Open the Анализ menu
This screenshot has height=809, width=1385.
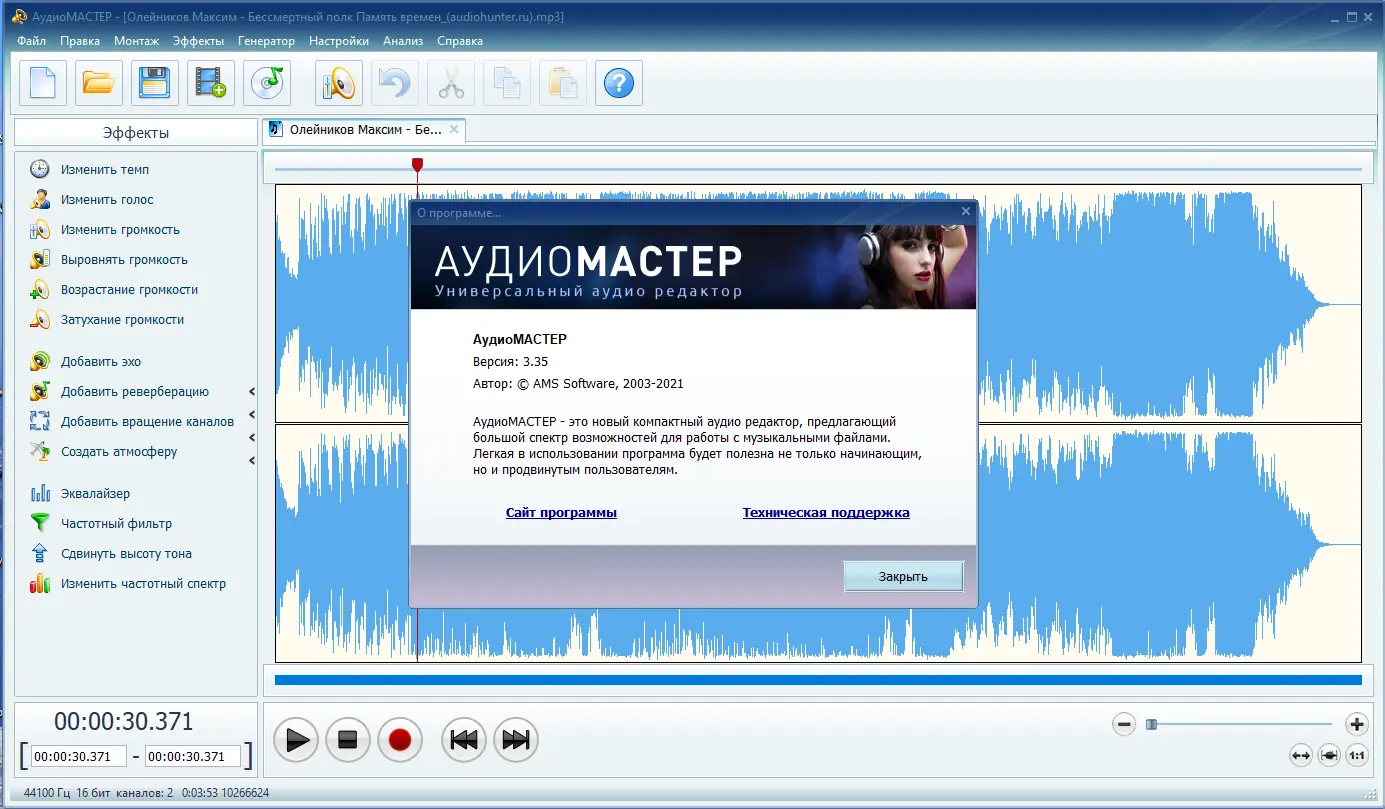click(x=403, y=41)
